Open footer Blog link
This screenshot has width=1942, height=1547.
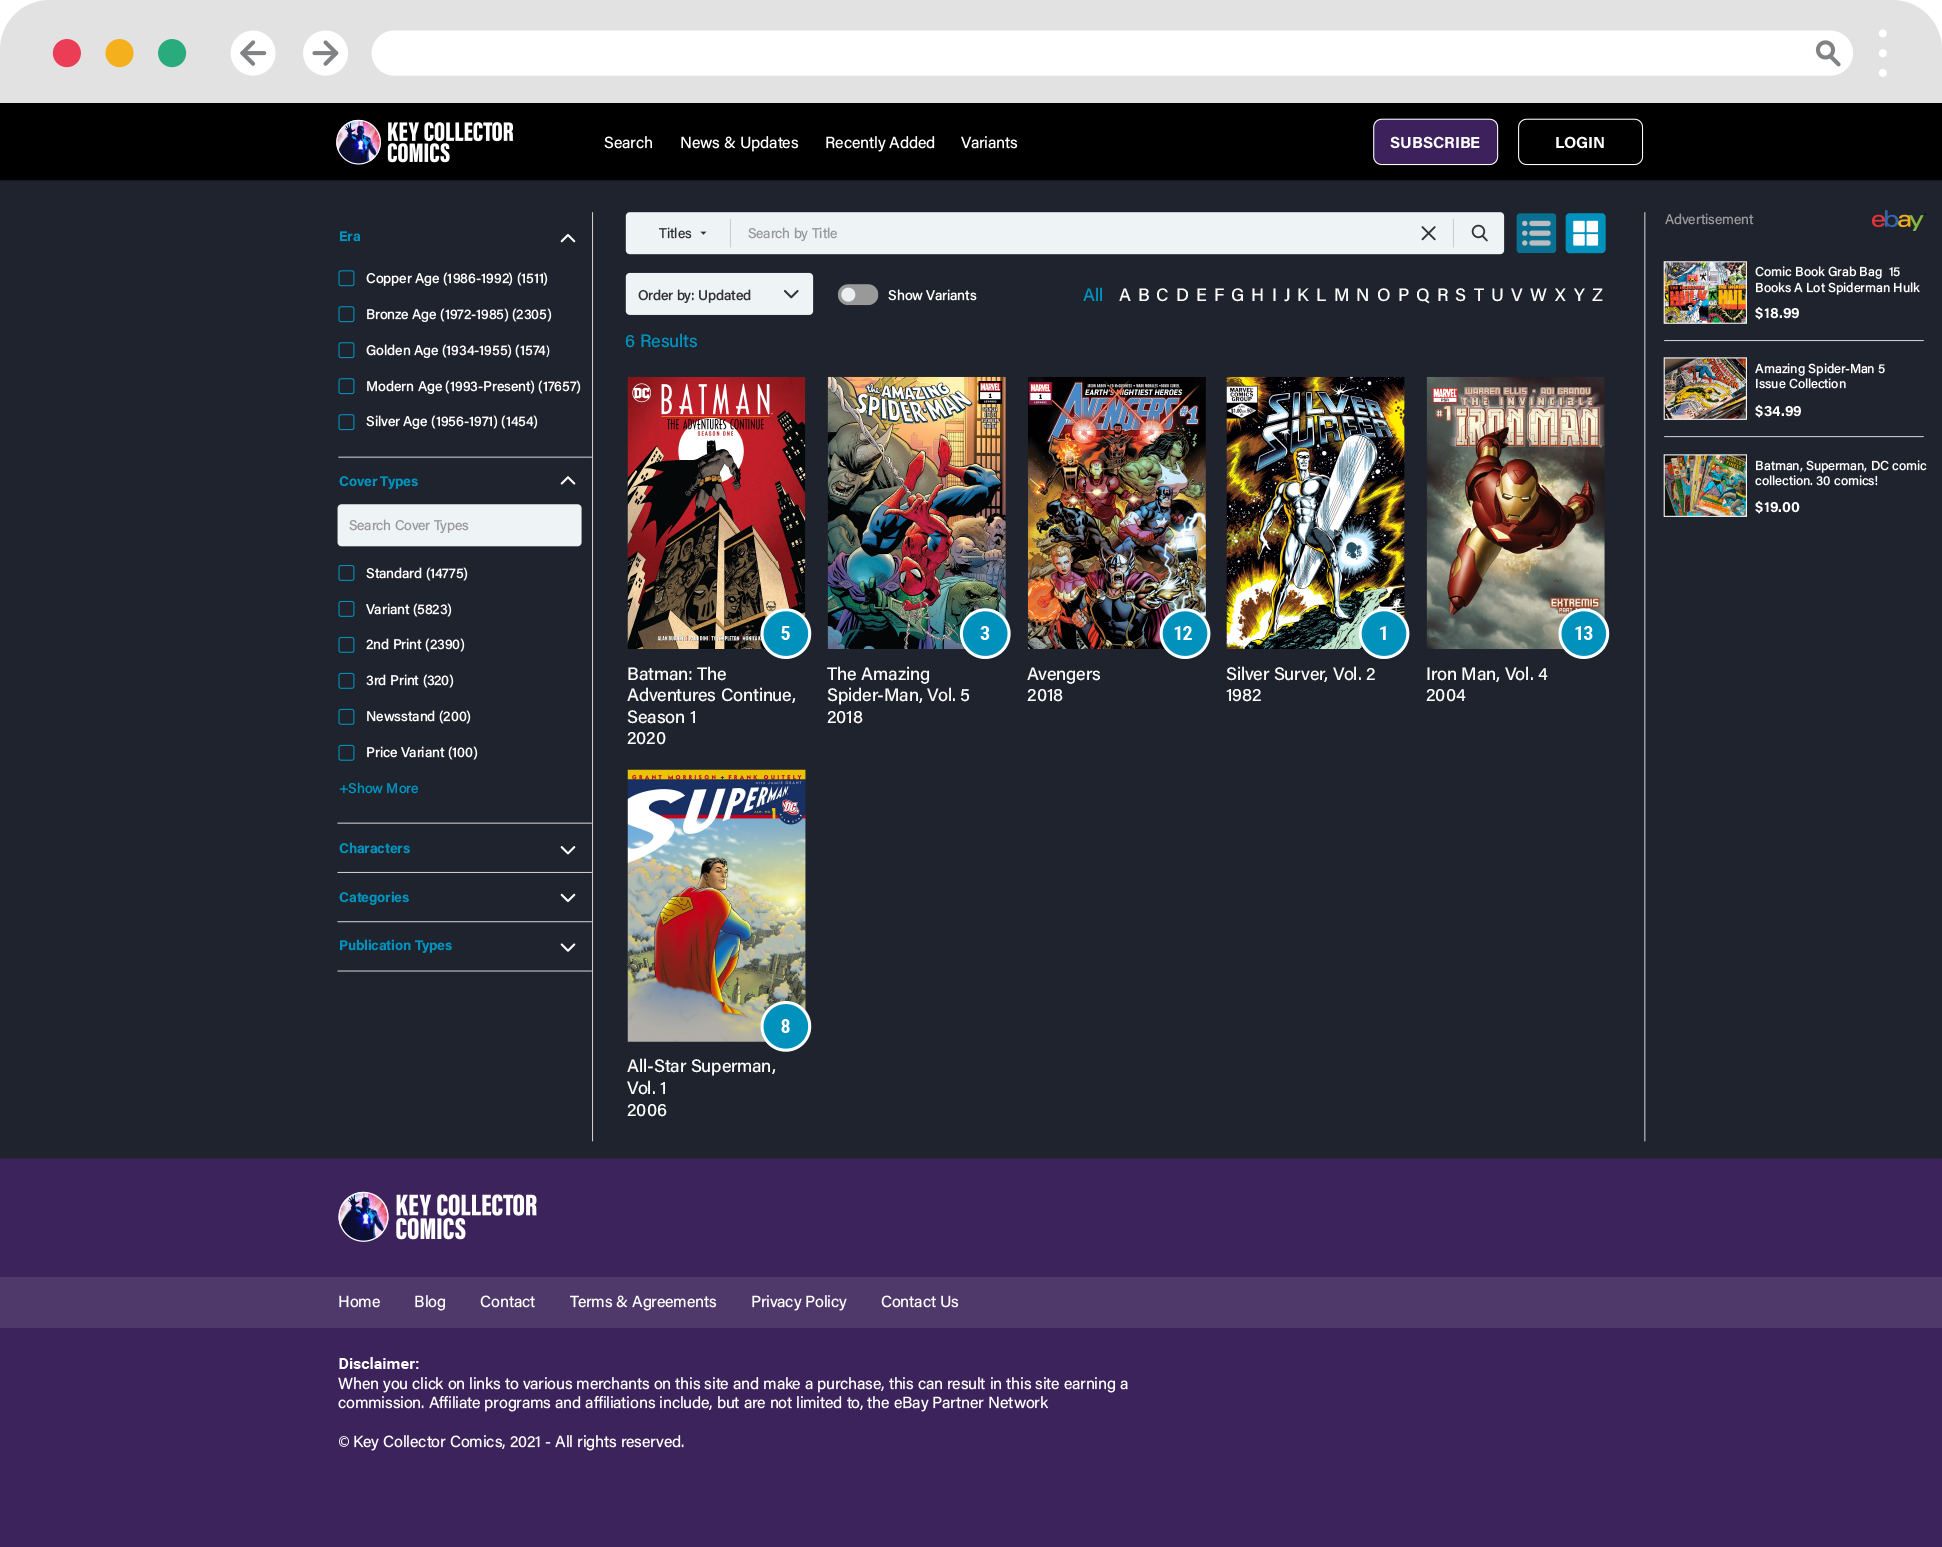coord(430,1302)
